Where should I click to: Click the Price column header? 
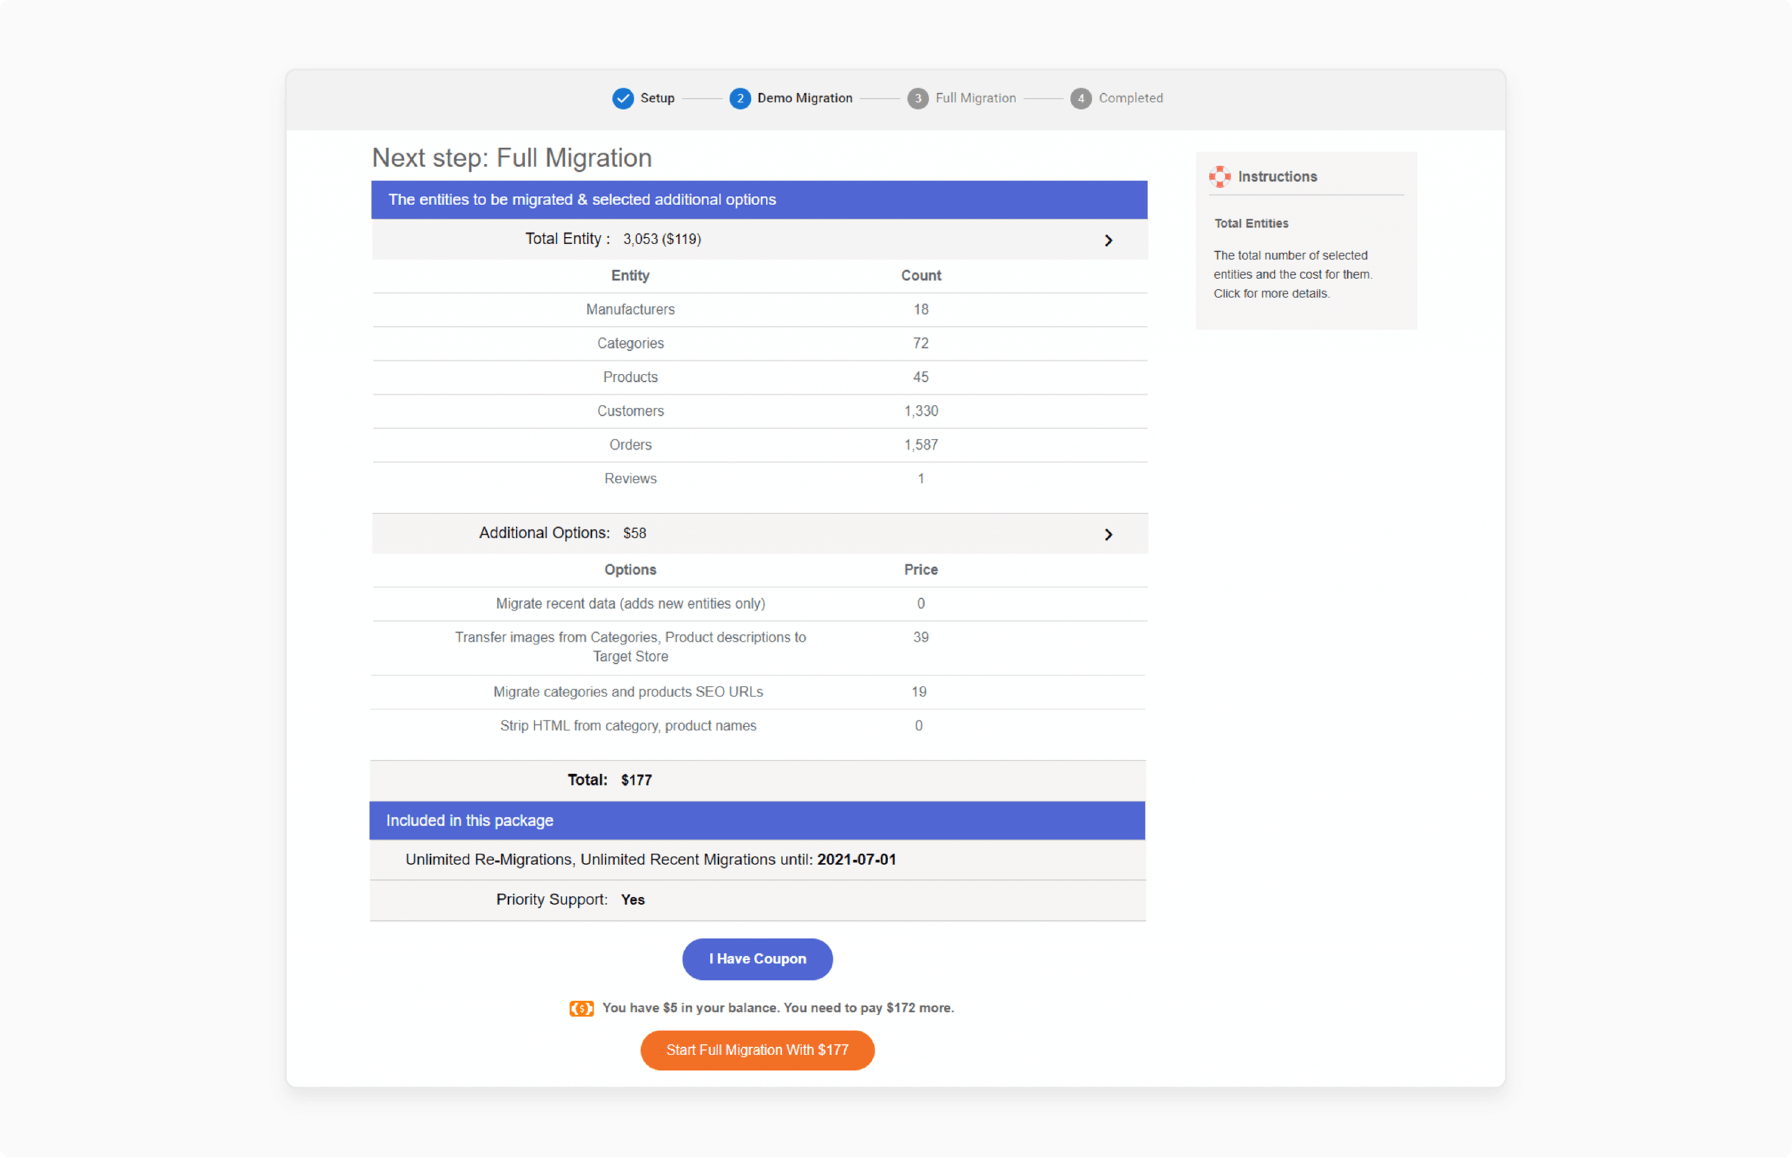(921, 570)
